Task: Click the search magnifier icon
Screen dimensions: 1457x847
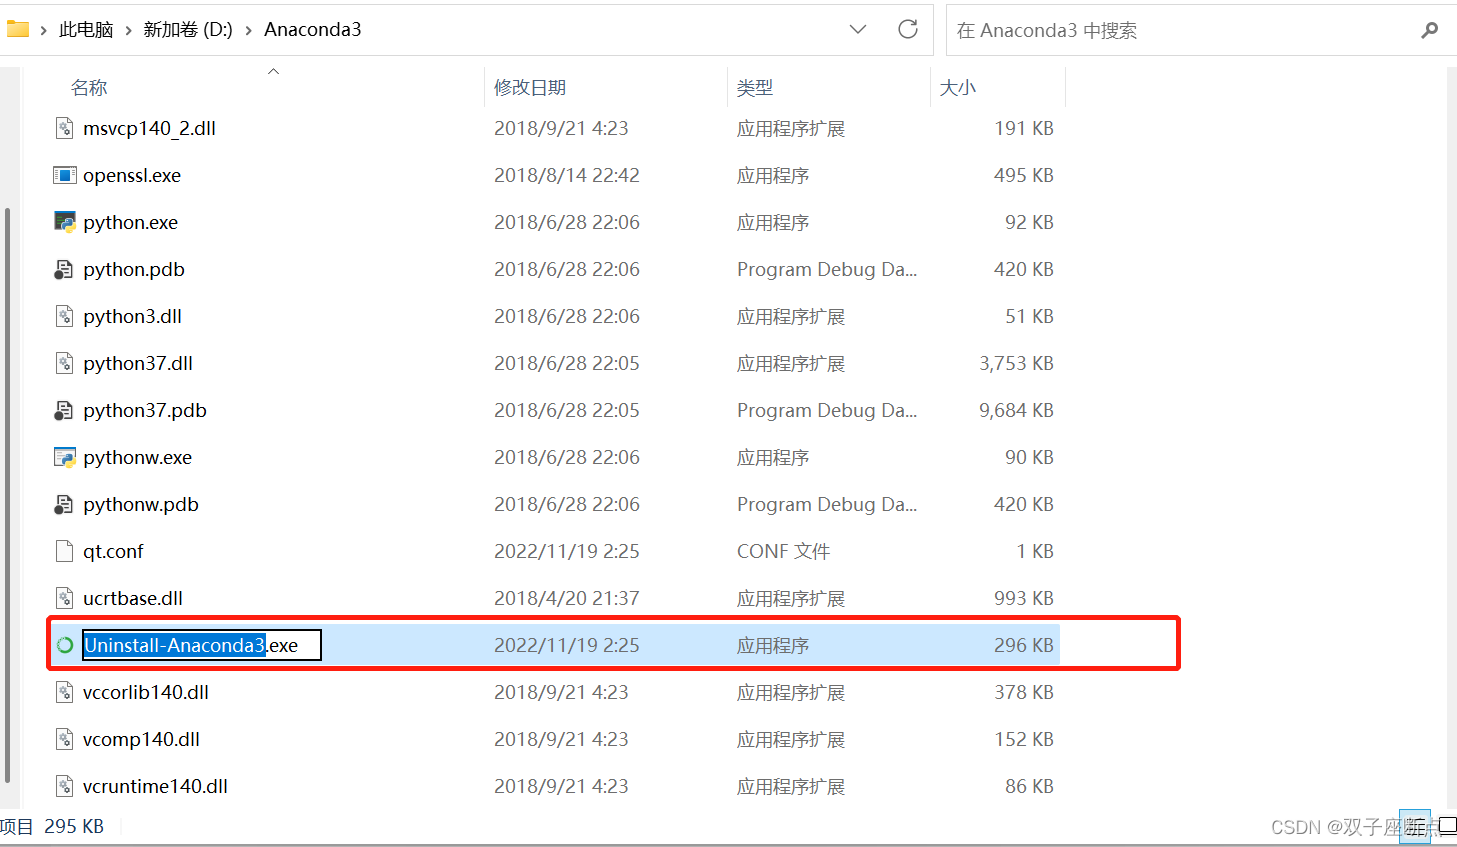Action: click(1429, 30)
